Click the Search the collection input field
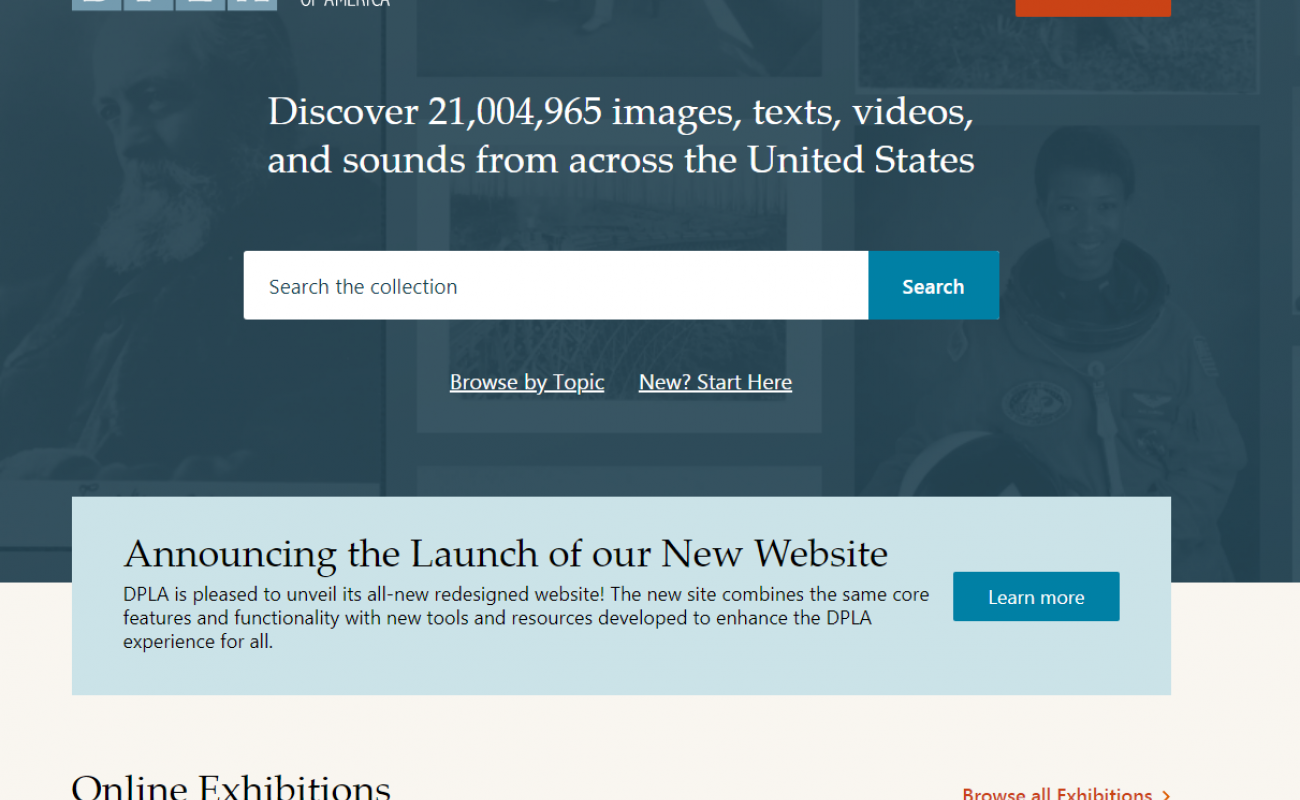 (556, 286)
